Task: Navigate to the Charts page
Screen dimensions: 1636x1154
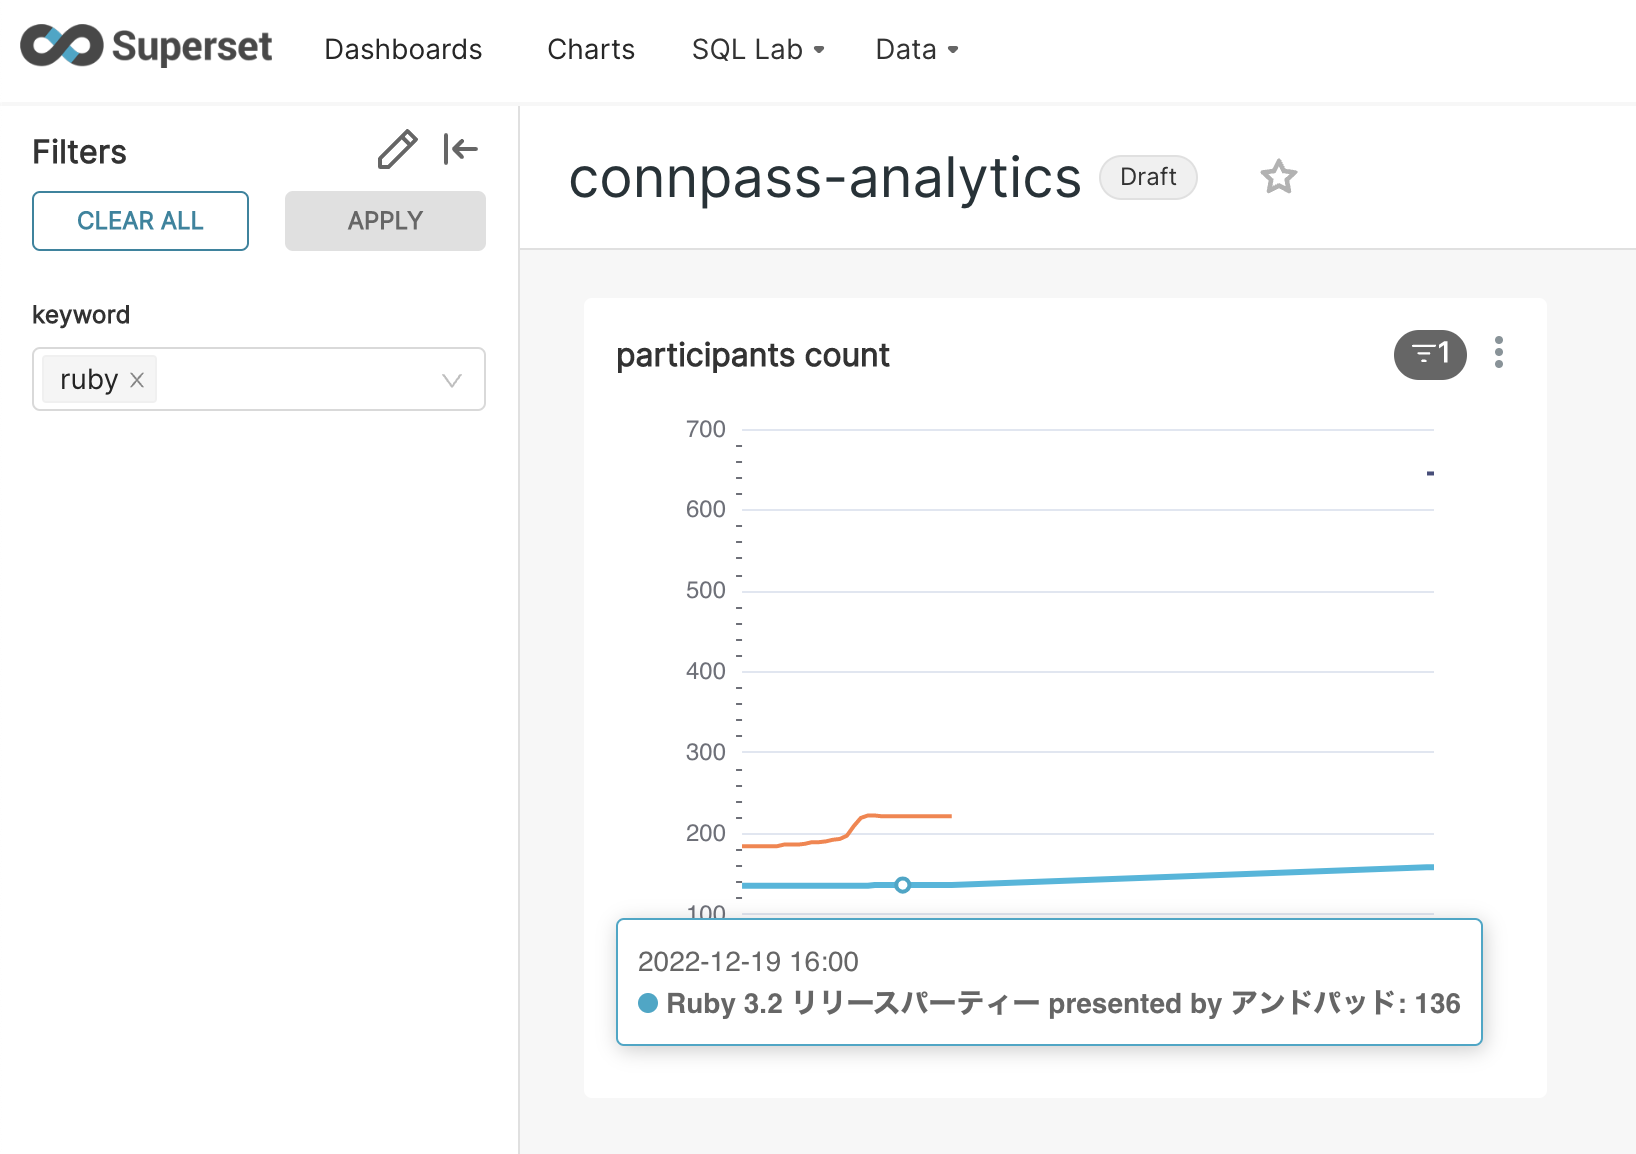Action: 591,49
